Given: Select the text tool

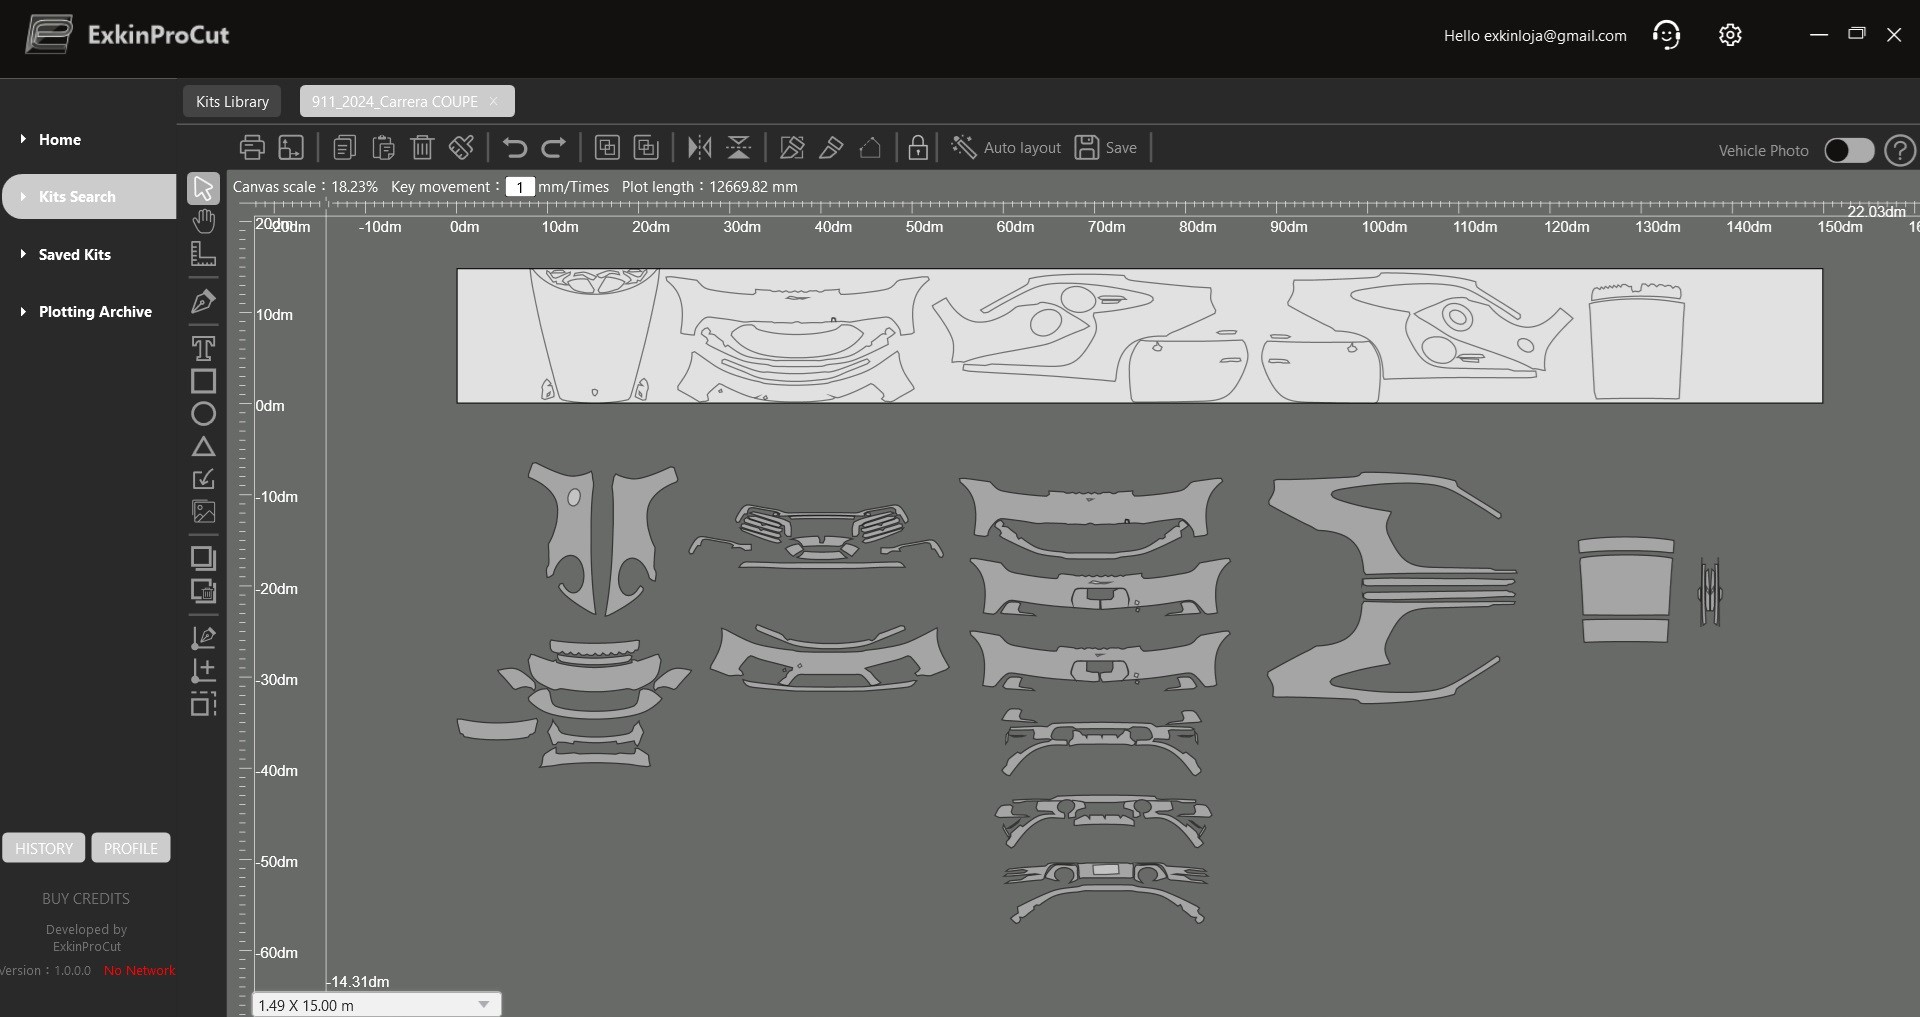Looking at the screenshot, I should coord(203,348).
